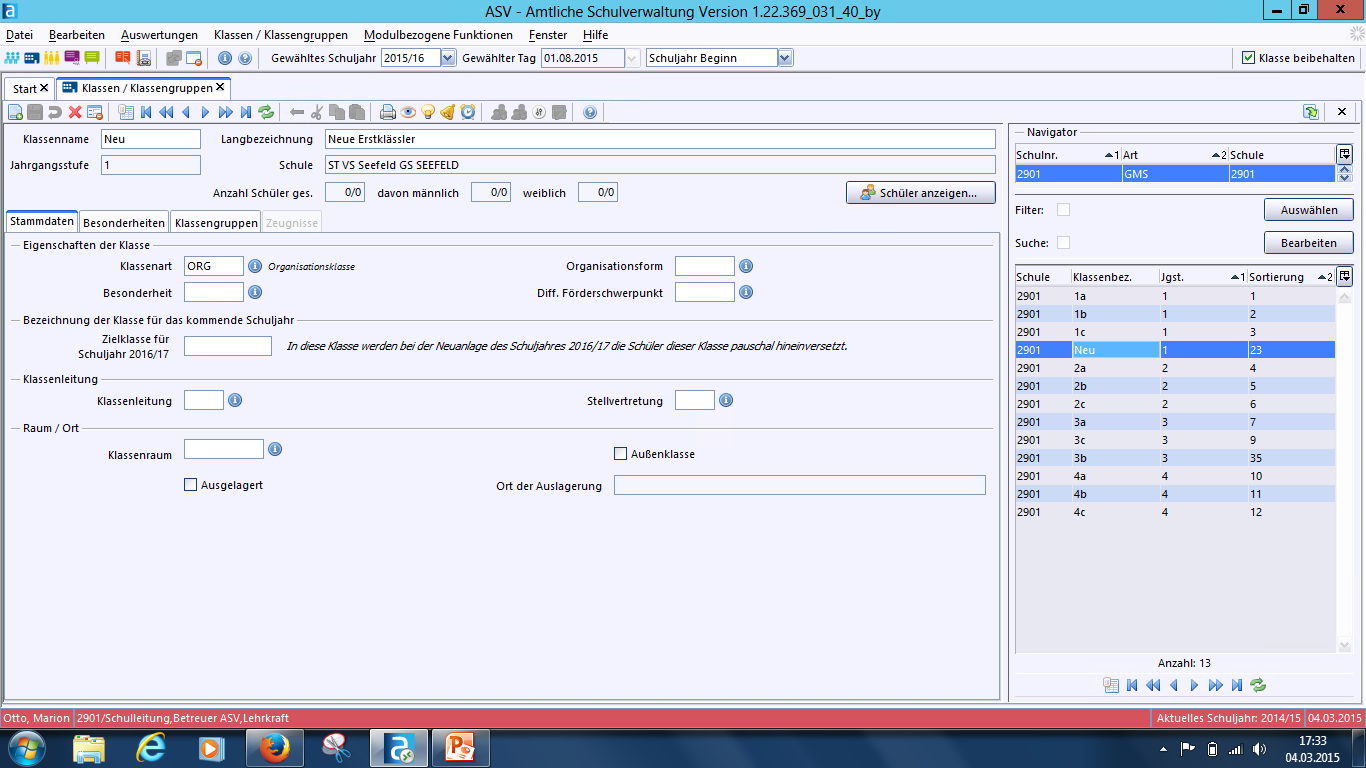1366x768 pixels.
Task: Refresh Navigator list with bottom green arrows
Action: [1259, 685]
